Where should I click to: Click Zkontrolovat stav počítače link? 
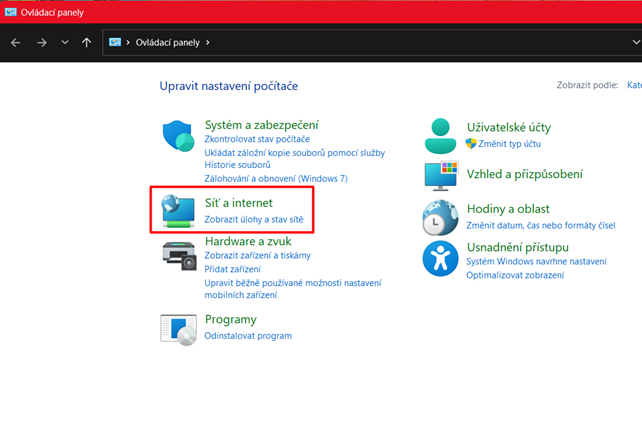point(257,139)
